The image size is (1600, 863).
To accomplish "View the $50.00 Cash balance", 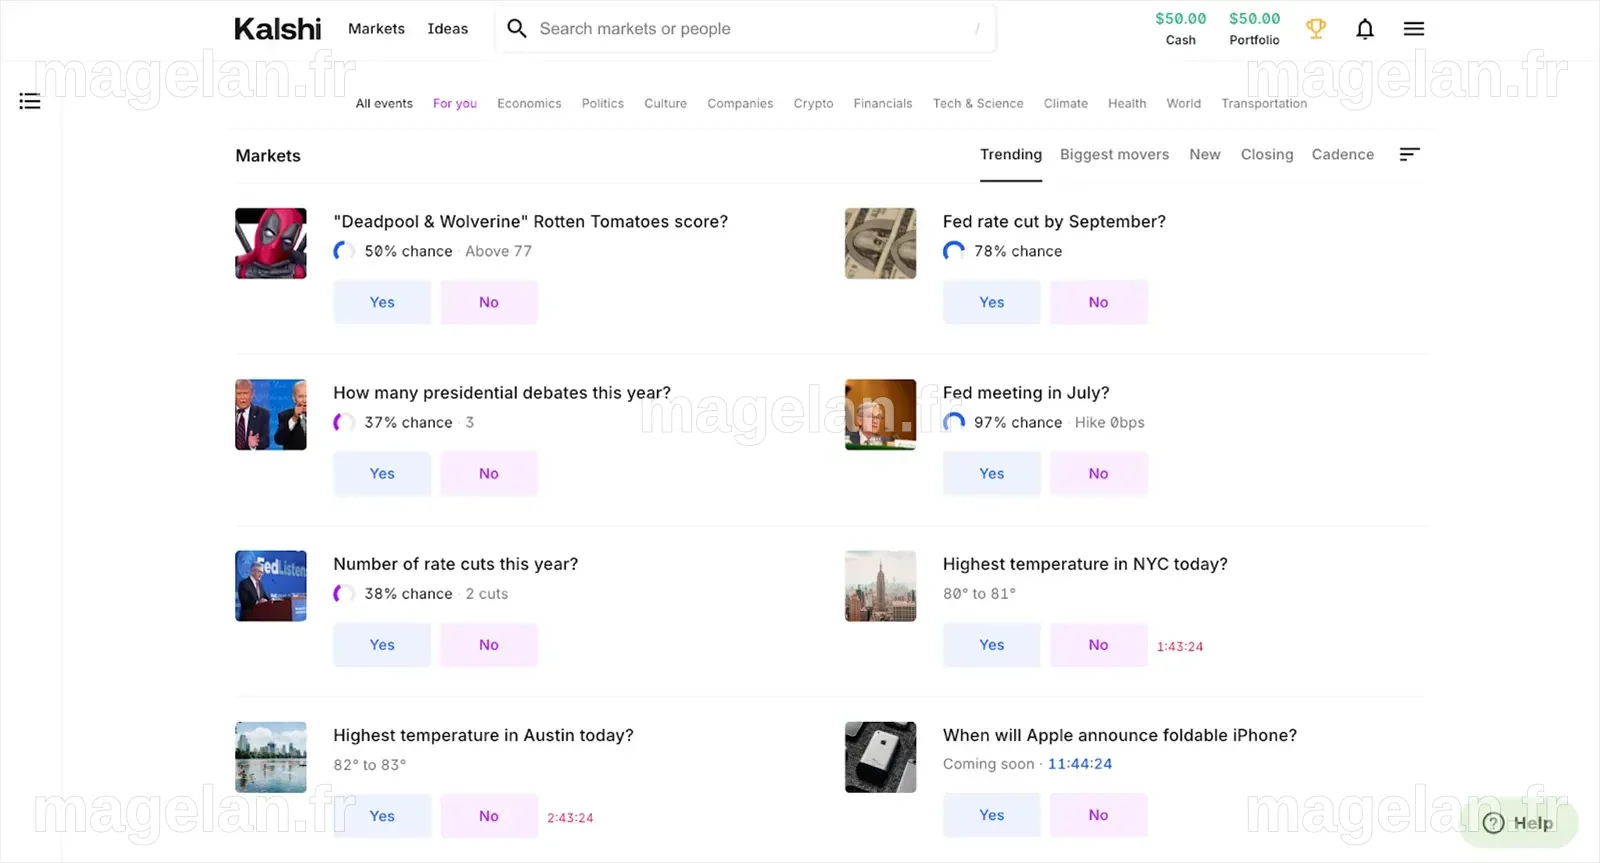I will click(1181, 29).
